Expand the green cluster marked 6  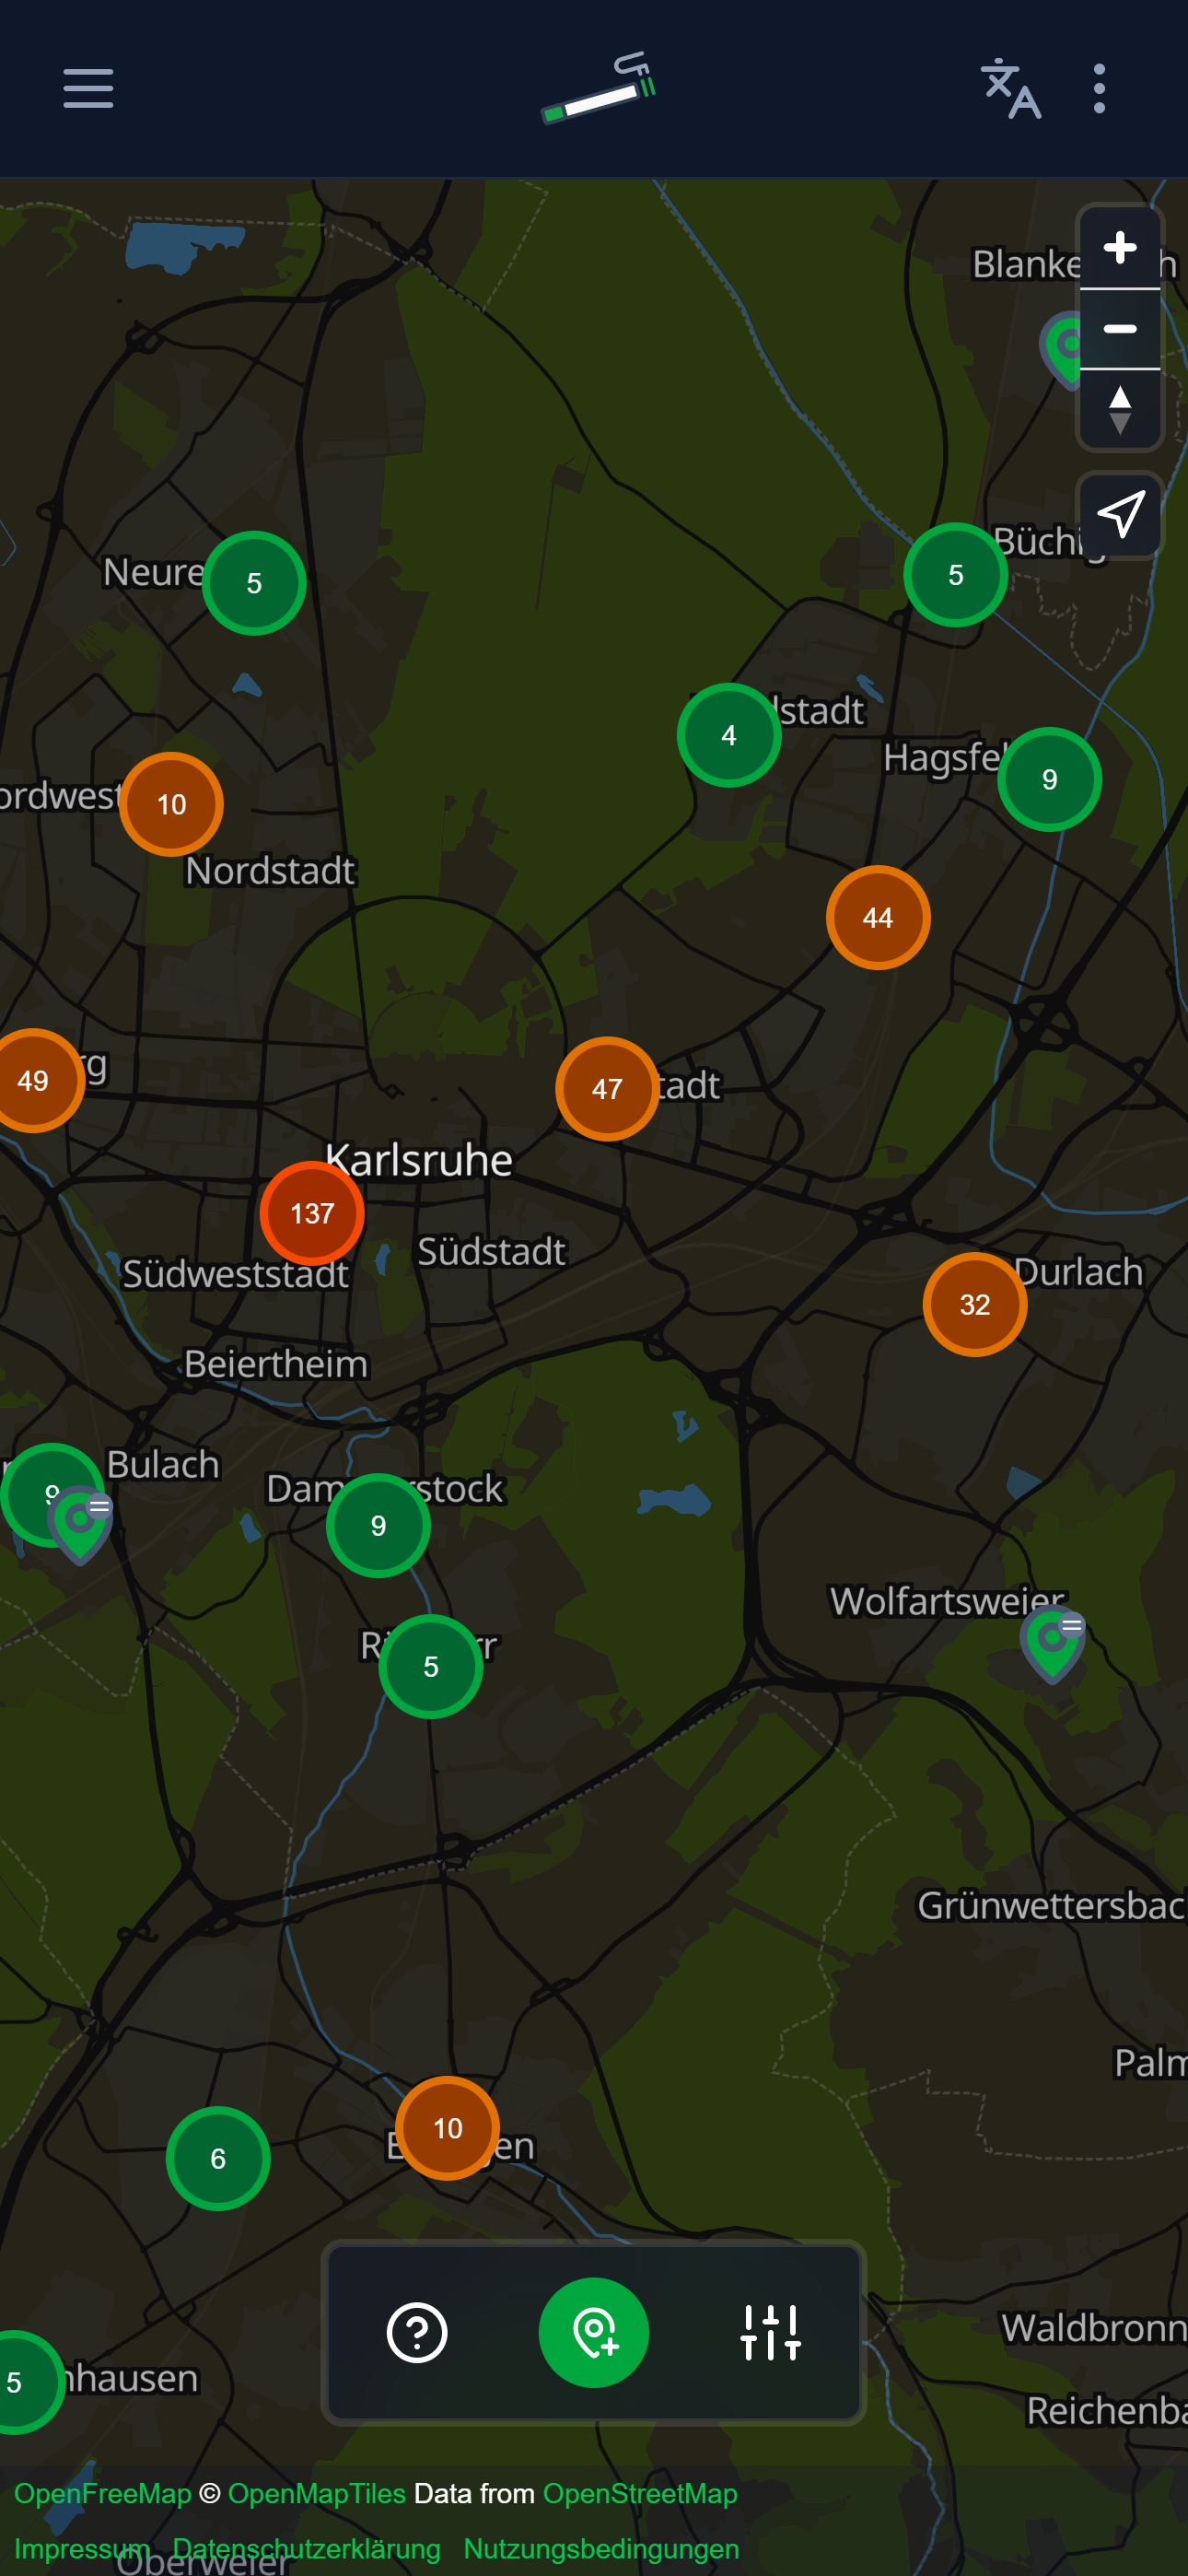[218, 2159]
